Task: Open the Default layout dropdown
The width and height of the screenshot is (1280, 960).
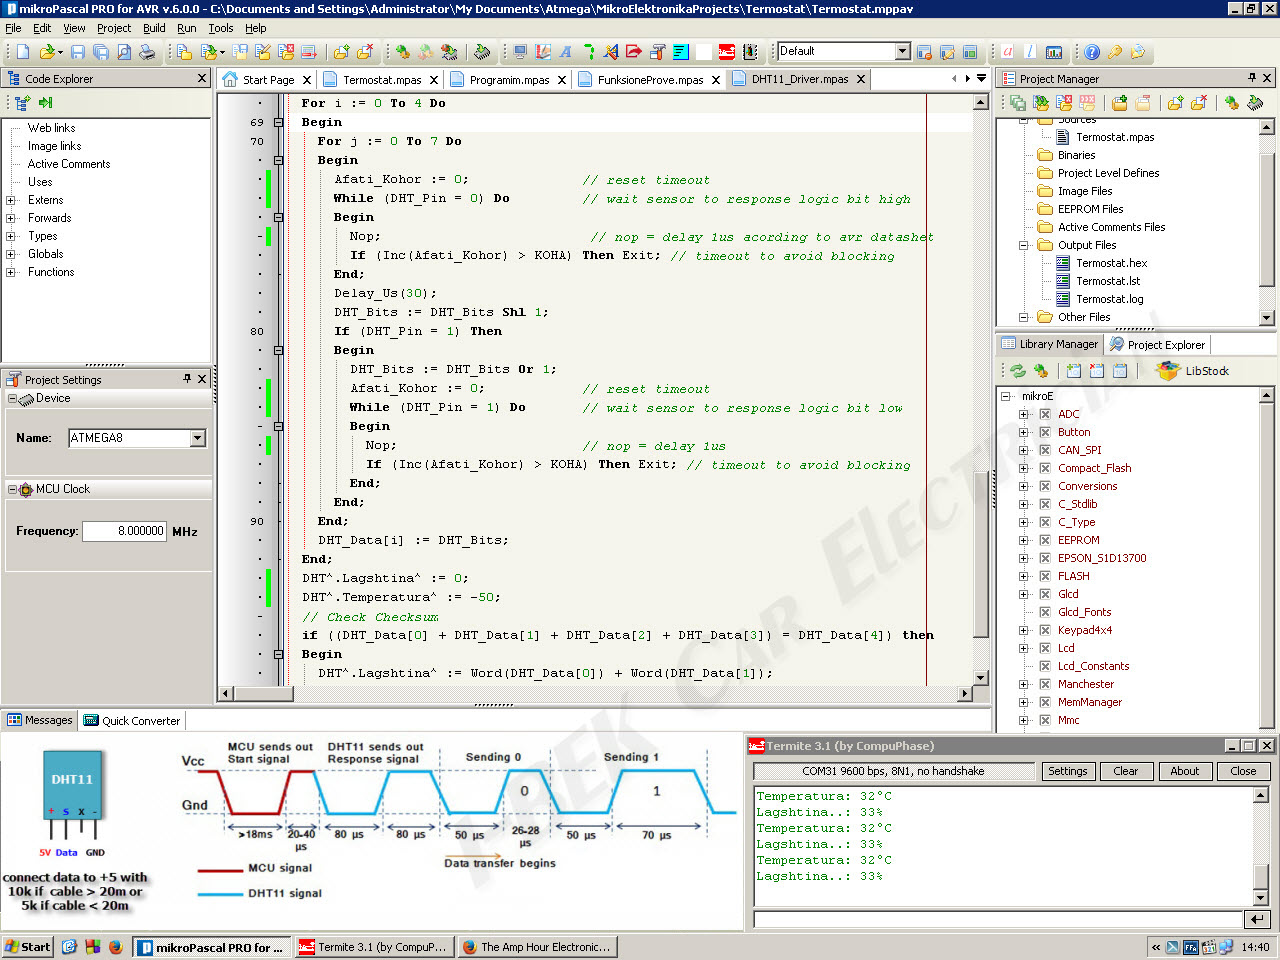Action: click(x=902, y=51)
